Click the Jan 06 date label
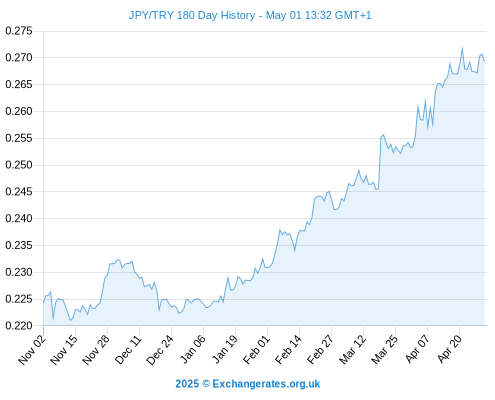 click(192, 349)
